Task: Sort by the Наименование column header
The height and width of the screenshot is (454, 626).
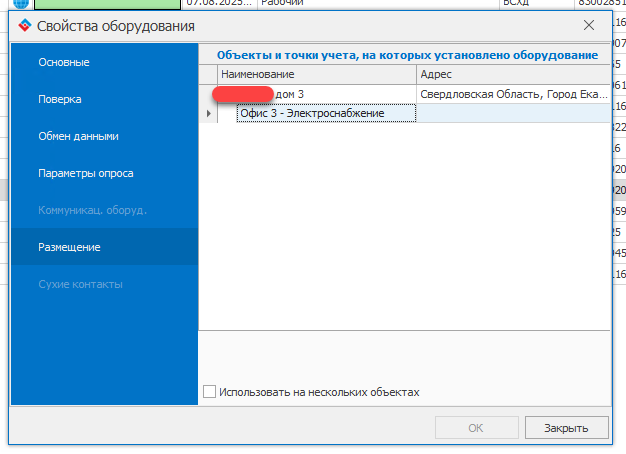Action: click(x=316, y=75)
